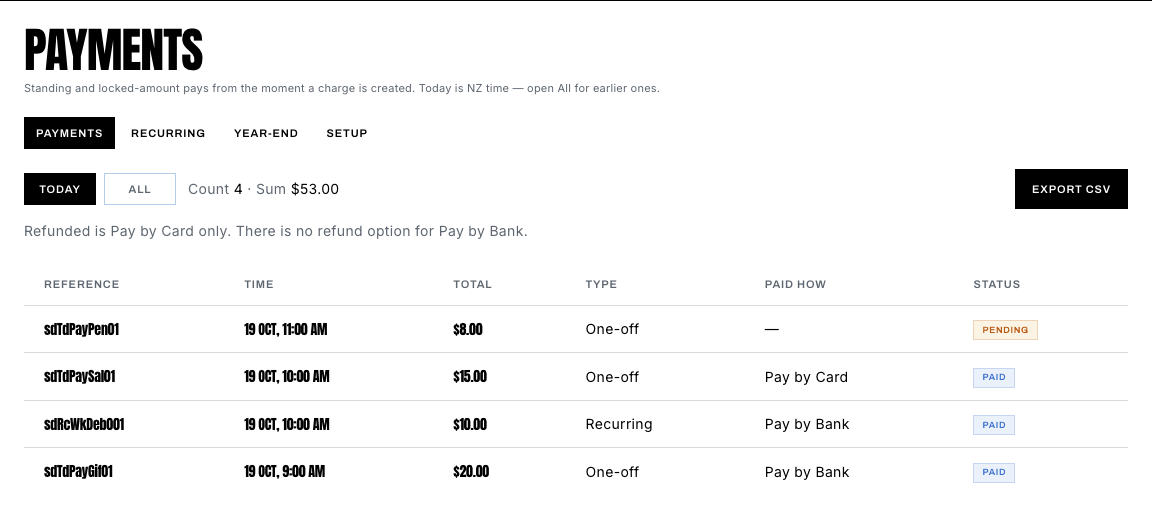Click One-off type in sdTdPayGif01 row
This screenshot has width=1152, height=519.
pos(612,472)
